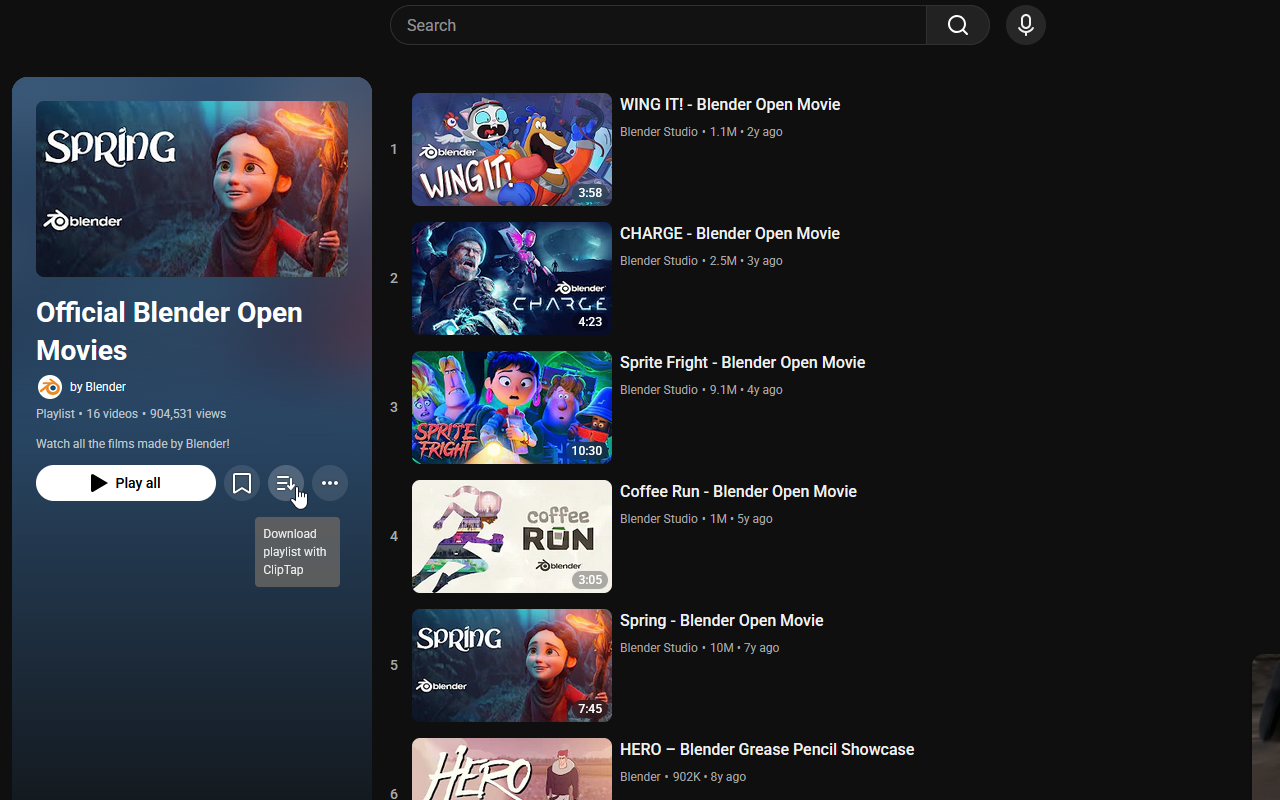Click the 'Playlist • 16 videos • 904,531 views' text
Screen dimensions: 1280x800
[x=131, y=414]
